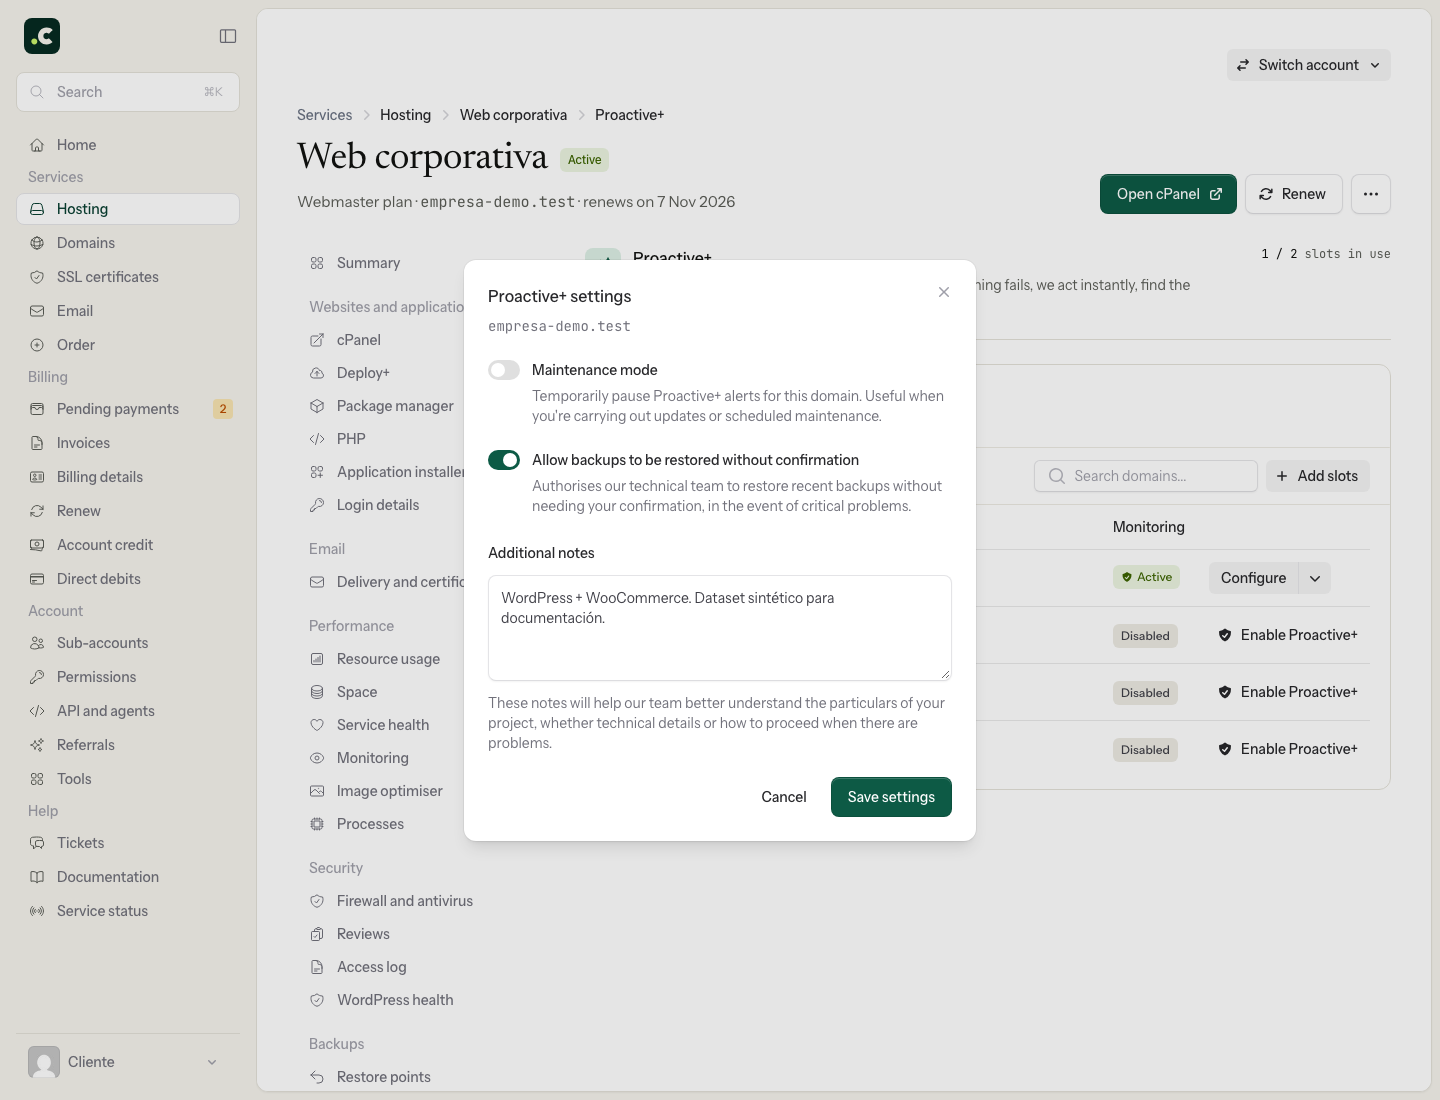Image resolution: width=1440 pixels, height=1100 pixels.
Task: Go to Pending payments
Action: (128, 409)
